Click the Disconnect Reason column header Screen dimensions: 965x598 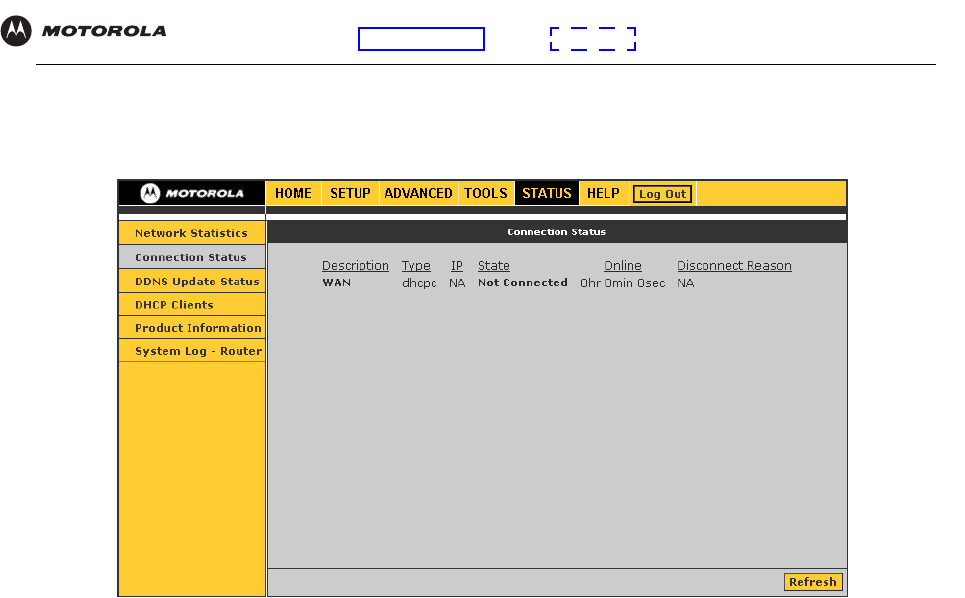pyautogui.click(x=734, y=266)
